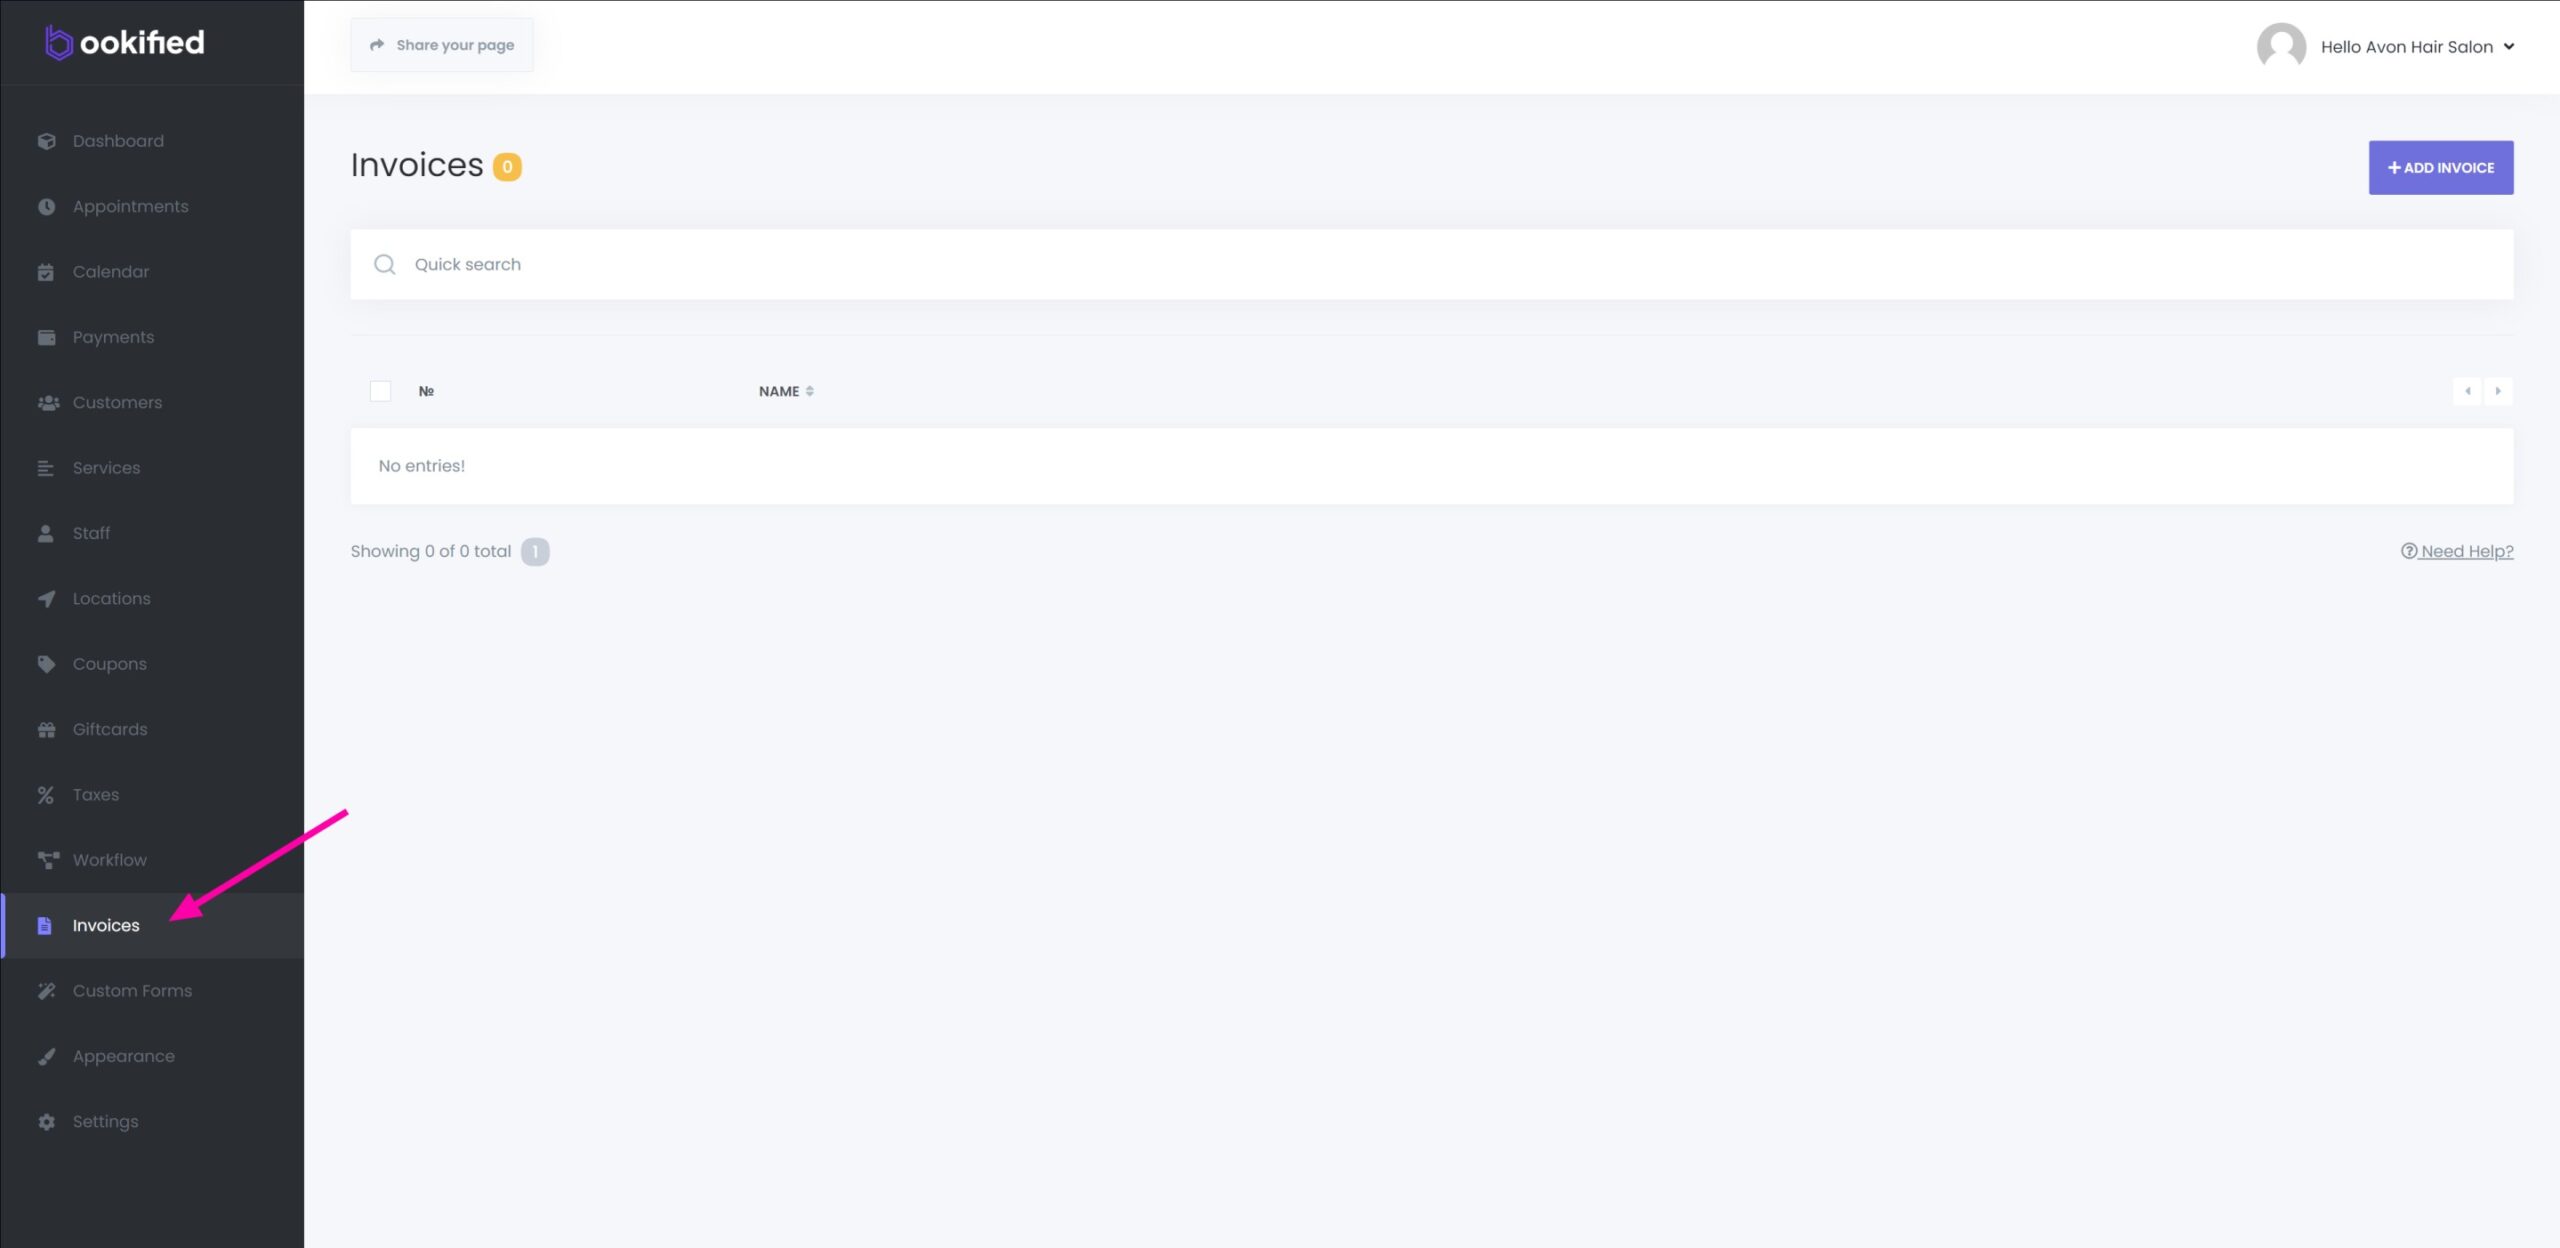Click the Taxes percent icon
Image resolution: width=2560 pixels, height=1248 pixels.
(46, 795)
